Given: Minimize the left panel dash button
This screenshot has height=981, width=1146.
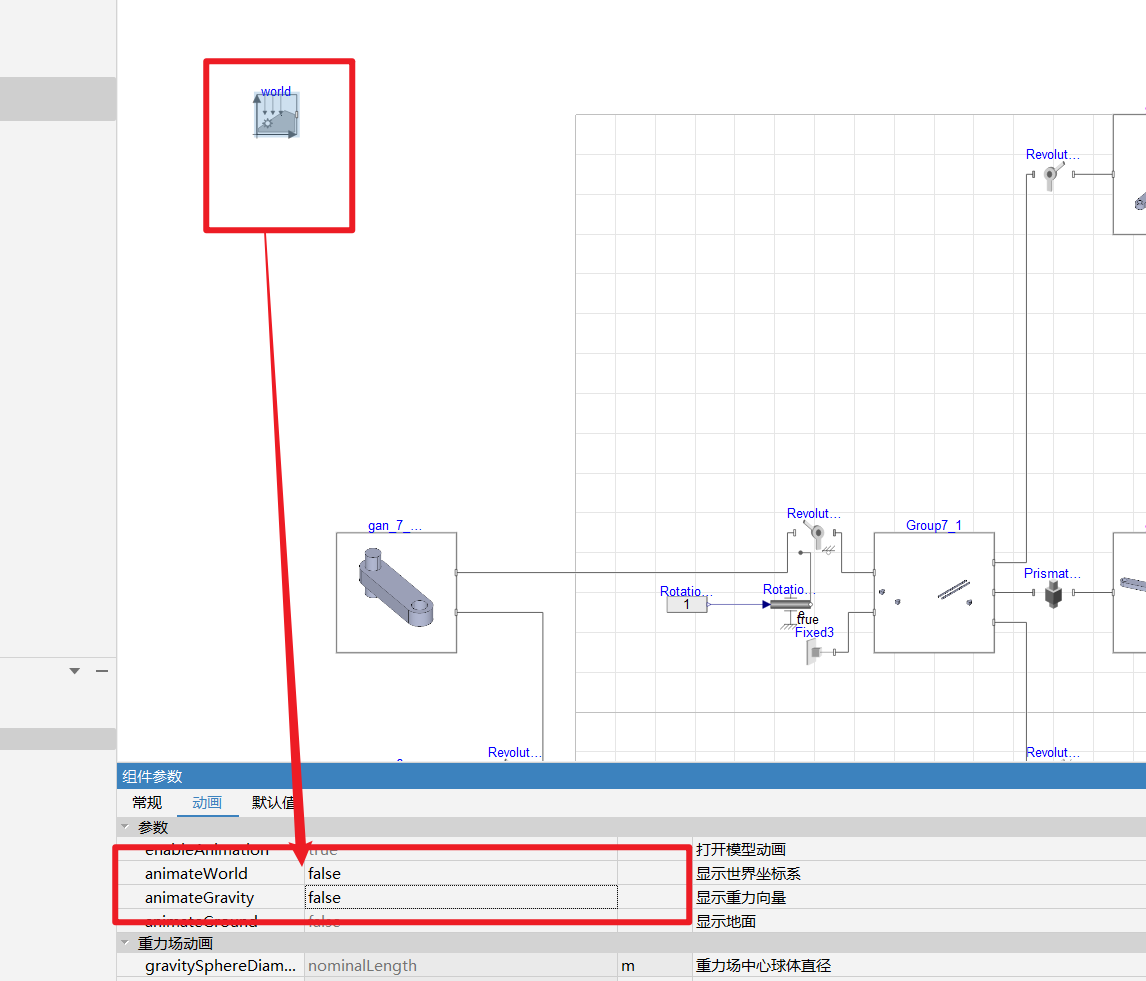Looking at the screenshot, I should tap(102, 670).
